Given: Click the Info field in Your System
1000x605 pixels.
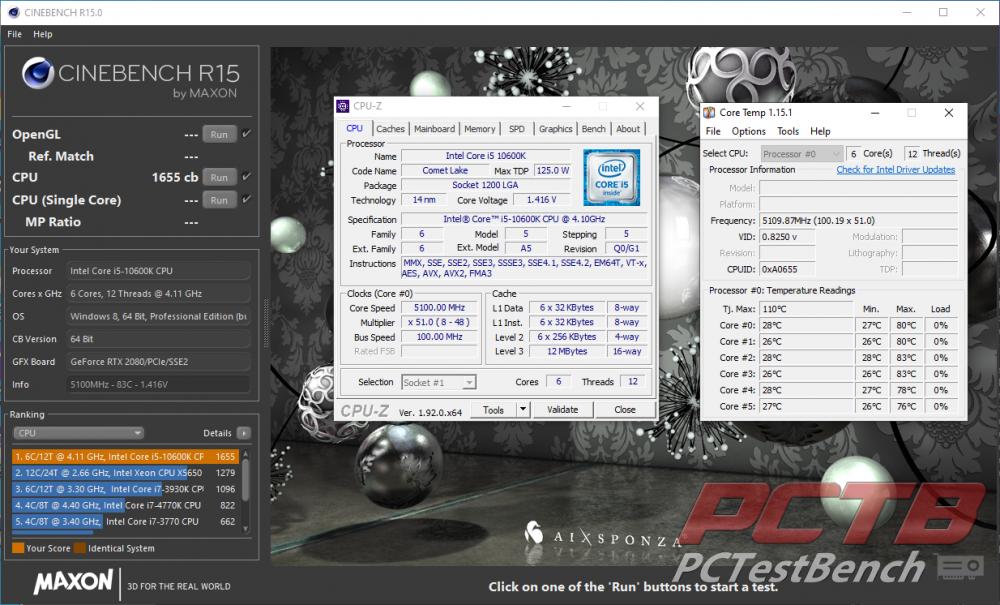Looking at the screenshot, I should (x=158, y=384).
